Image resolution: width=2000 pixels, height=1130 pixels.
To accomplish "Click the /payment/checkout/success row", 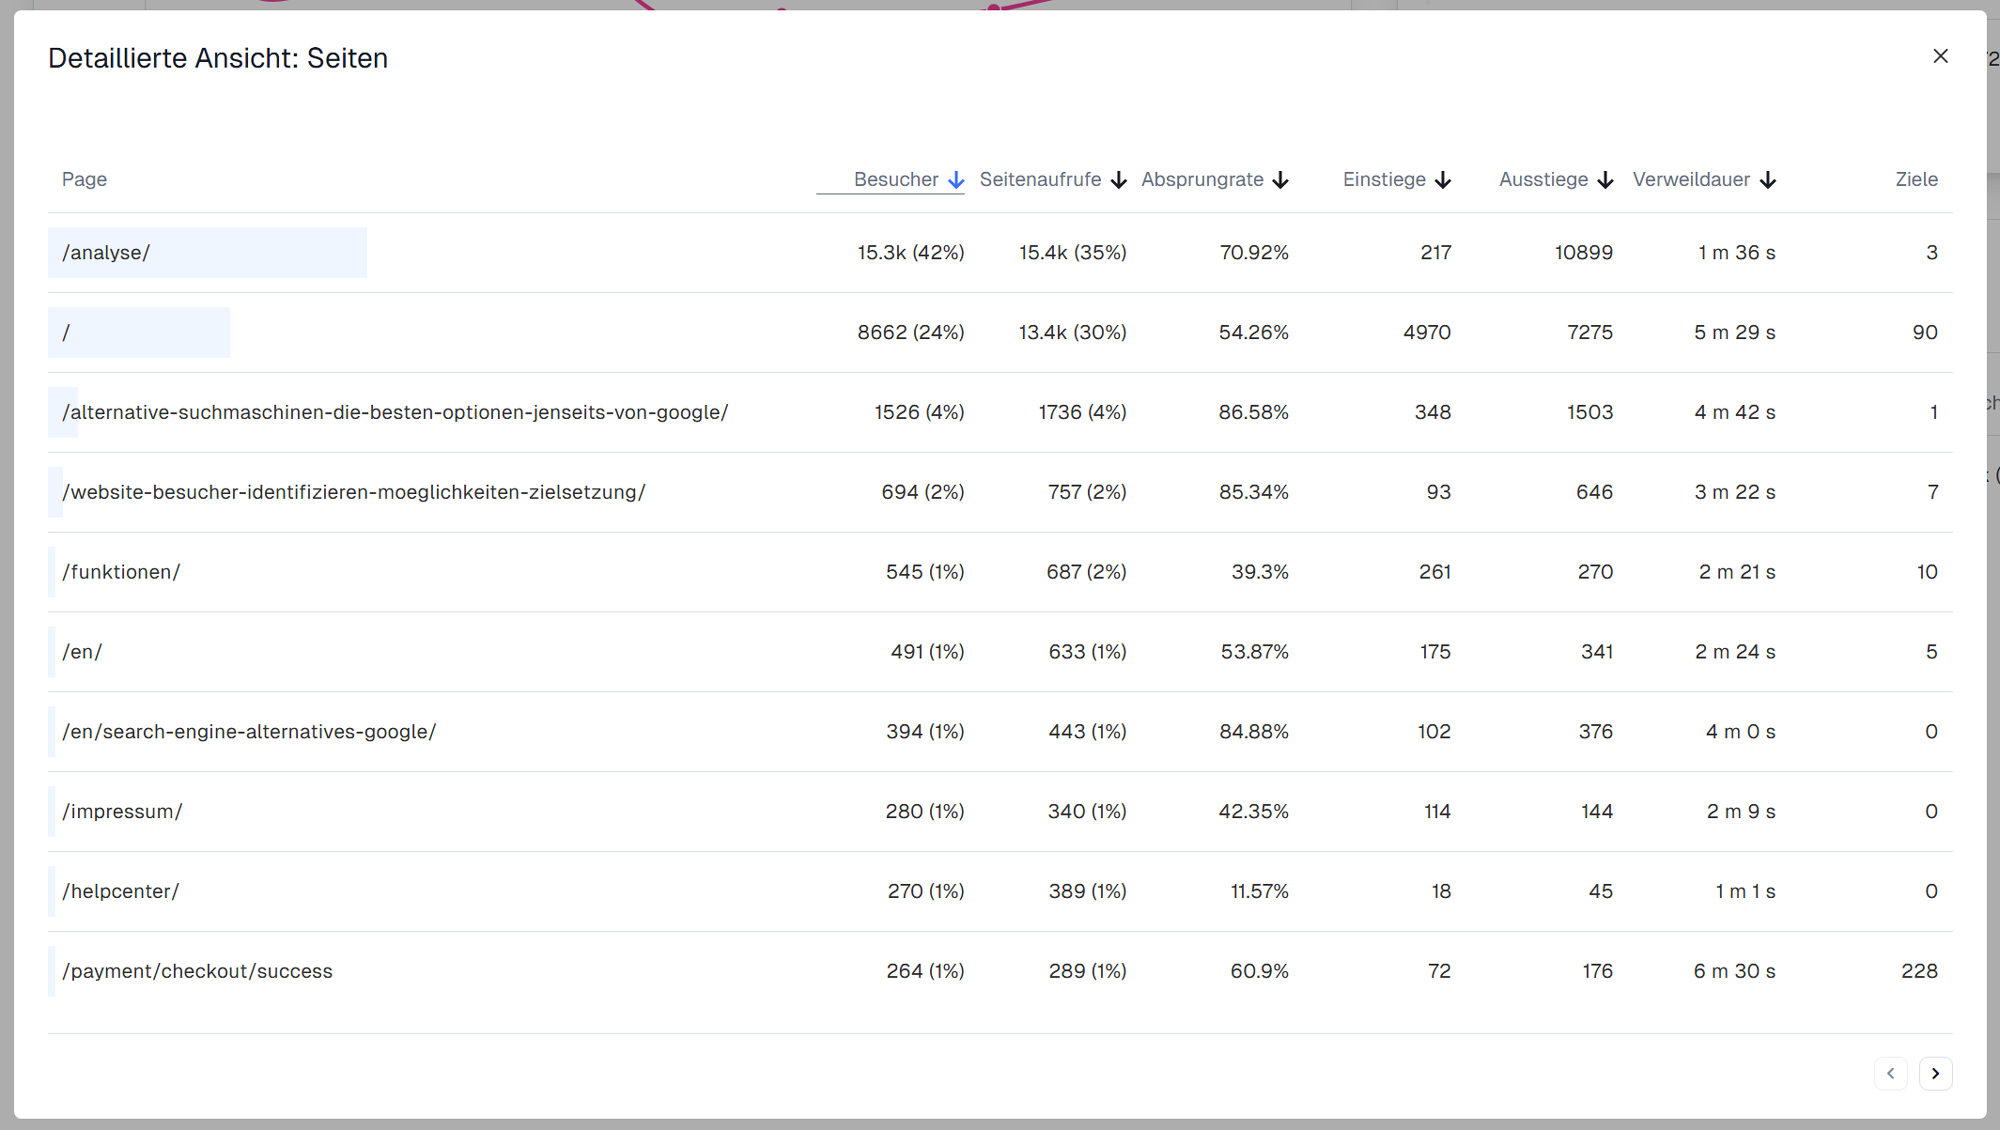I will click(x=197, y=971).
